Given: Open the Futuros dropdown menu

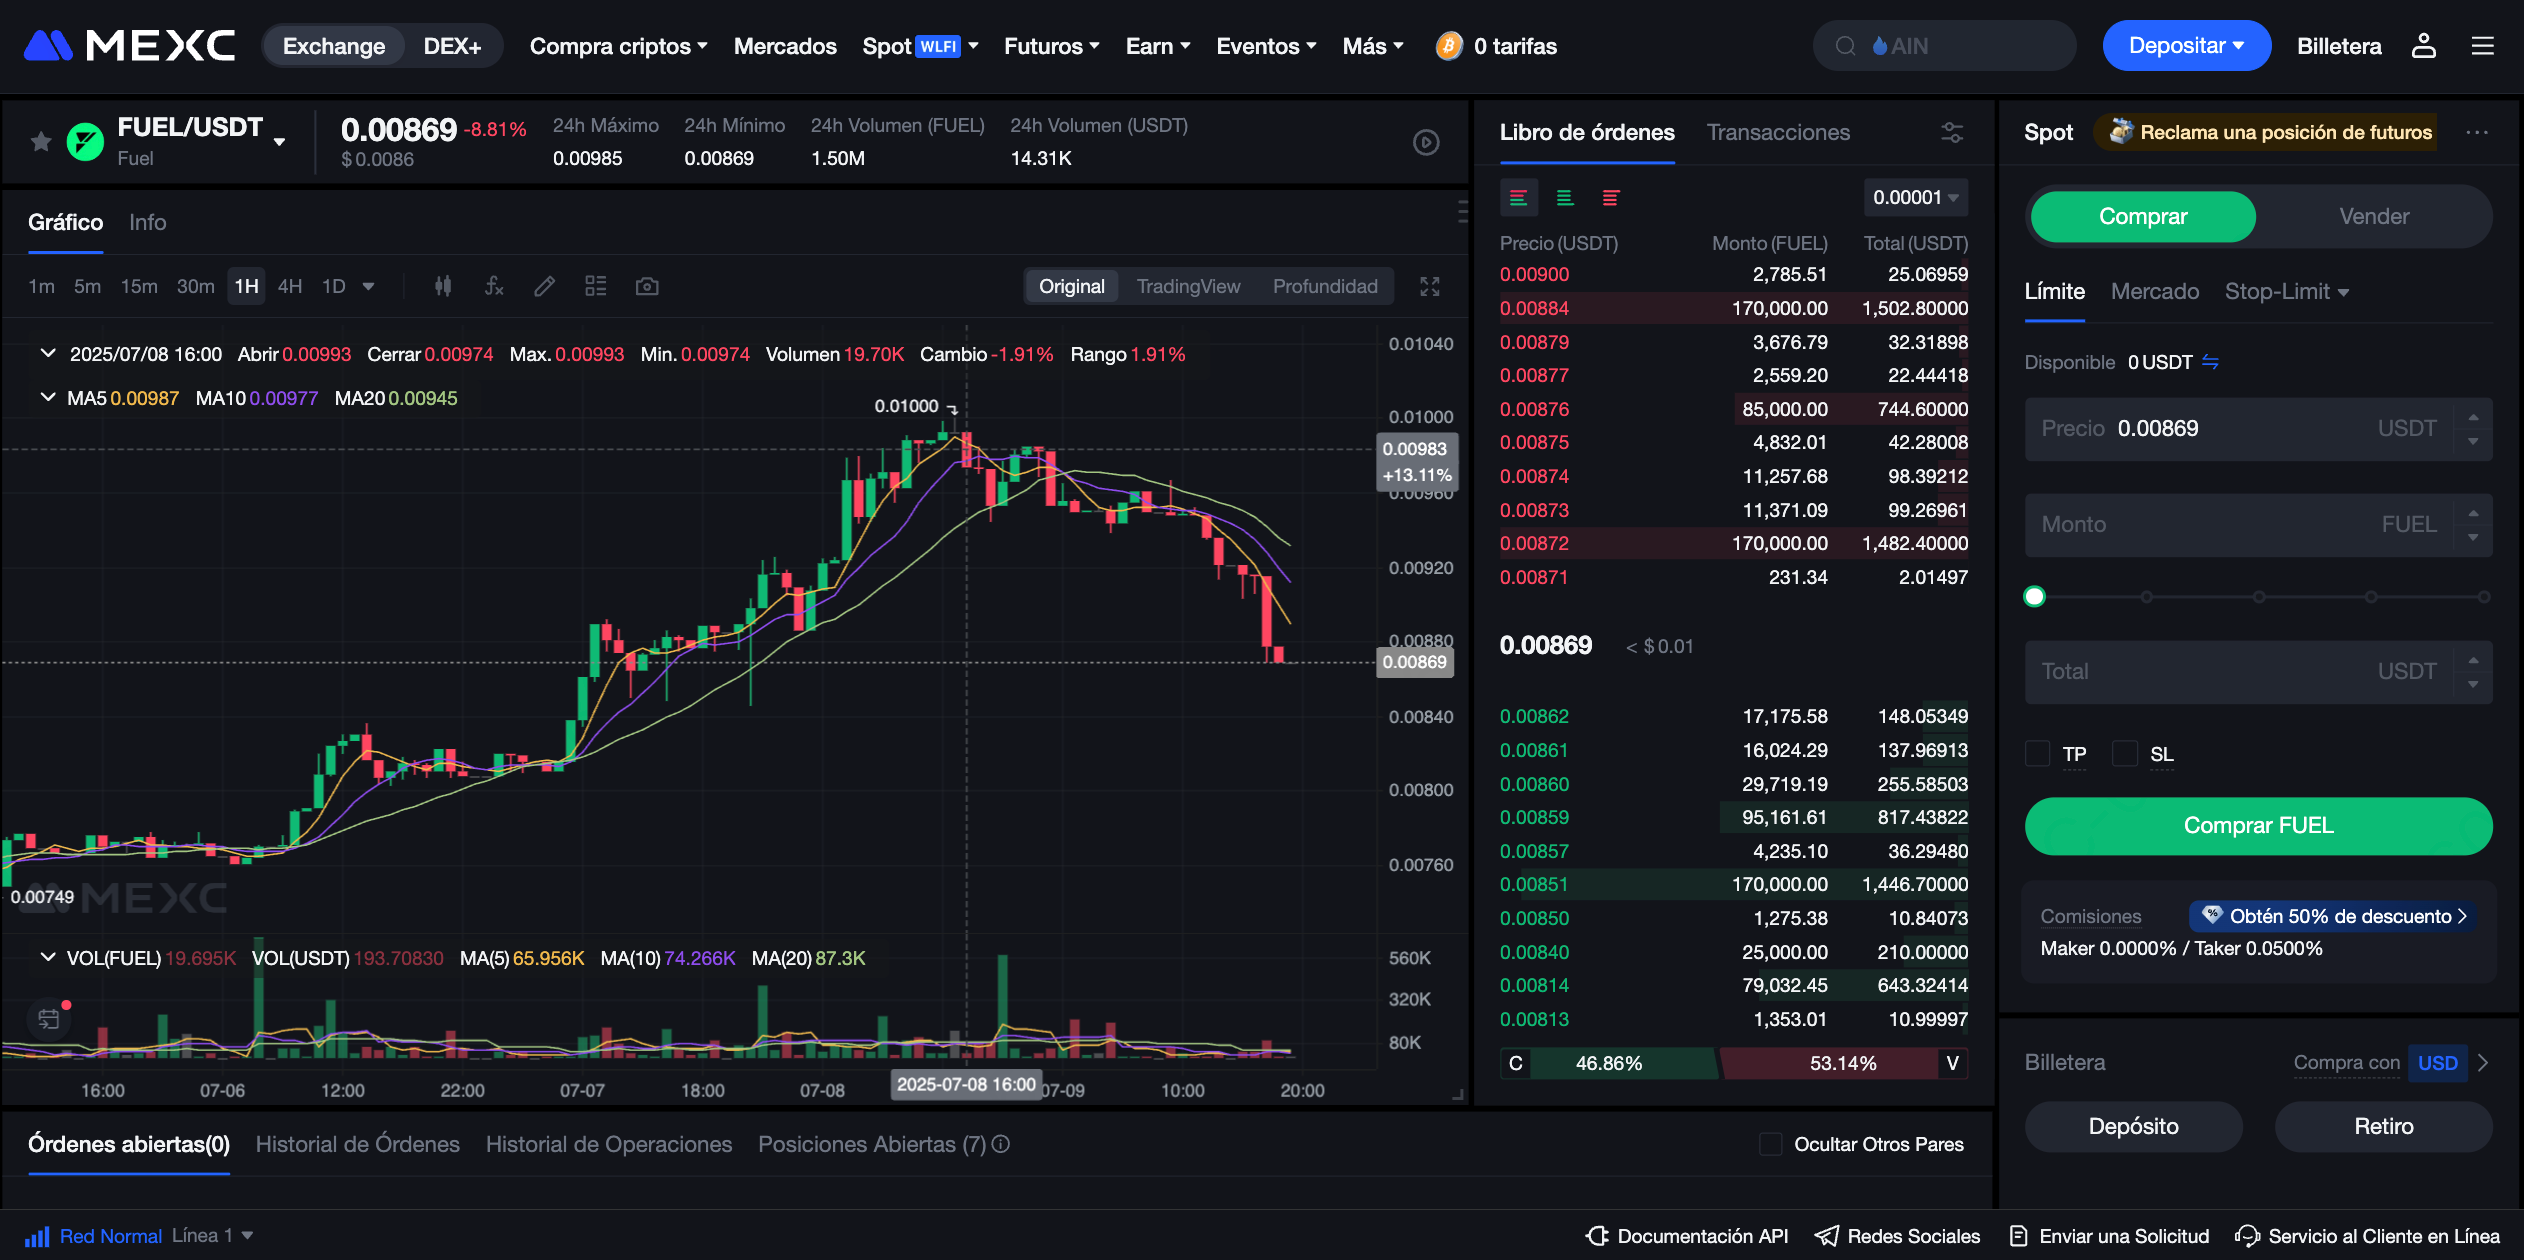Looking at the screenshot, I should tap(1051, 46).
